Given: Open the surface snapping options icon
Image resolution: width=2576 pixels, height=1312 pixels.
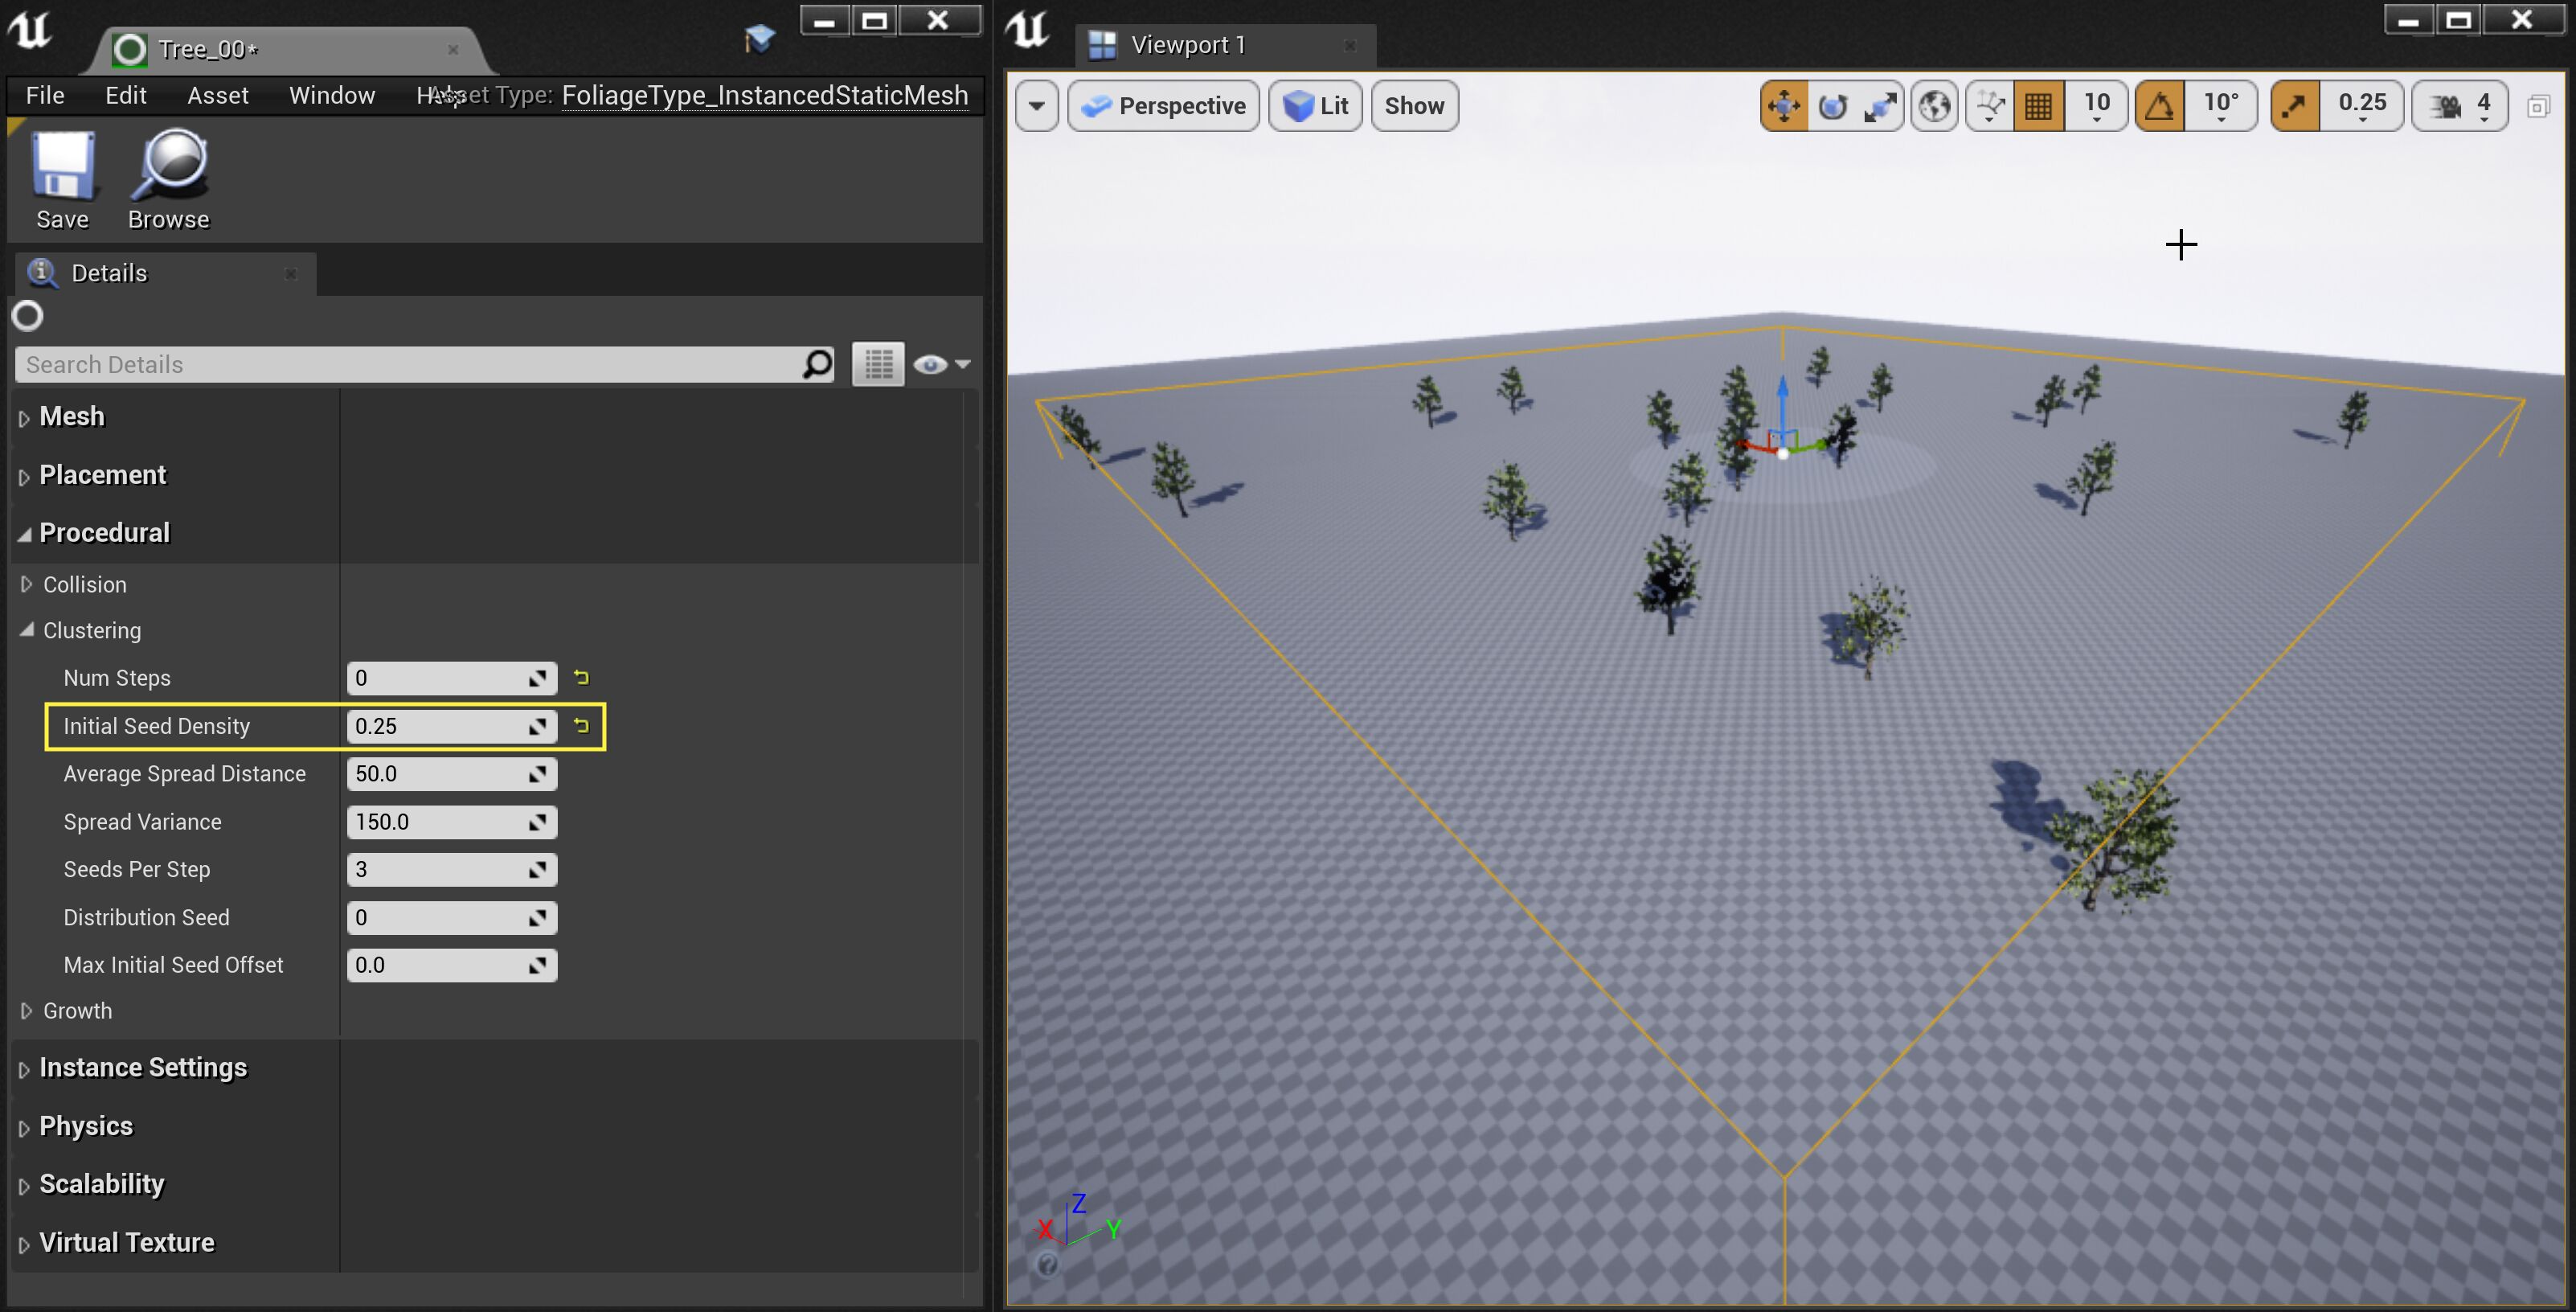Looking at the screenshot, I should point(1989,105).
